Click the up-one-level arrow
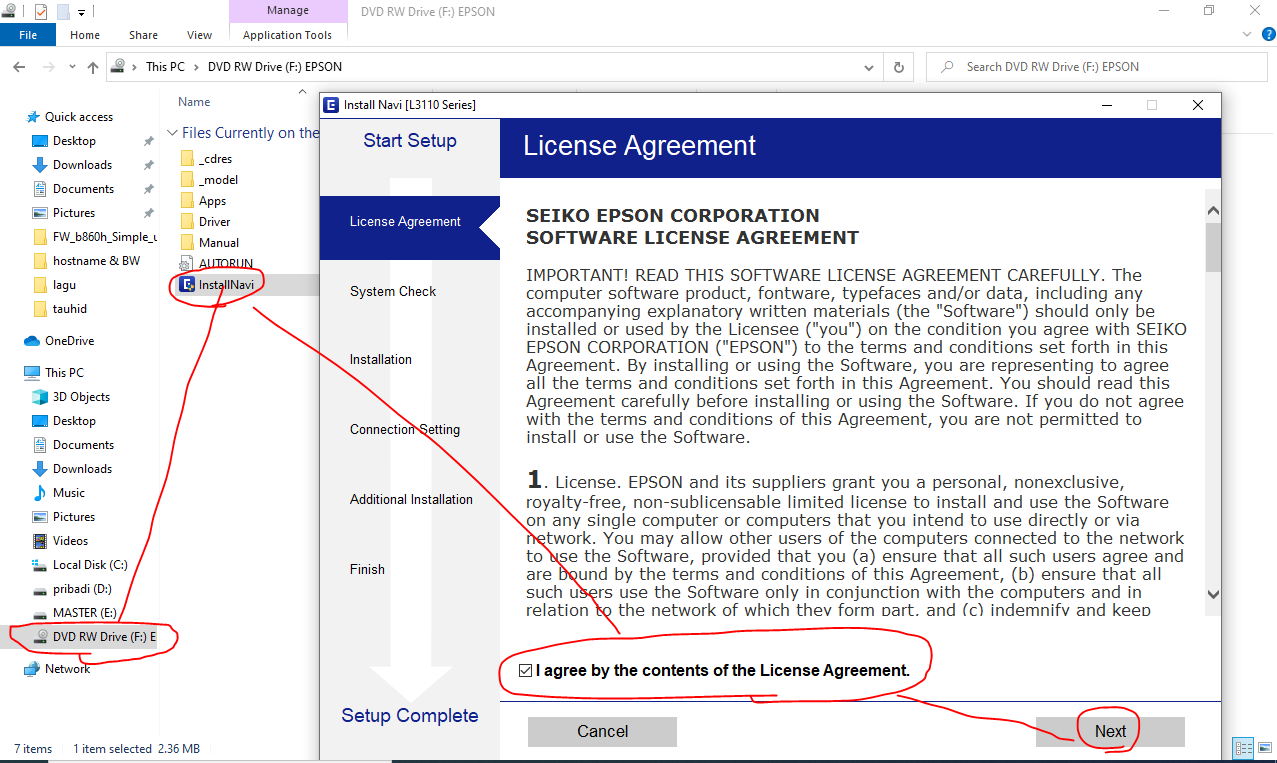The height and width of the screenshot is (763, 1277). pos(93,67)
